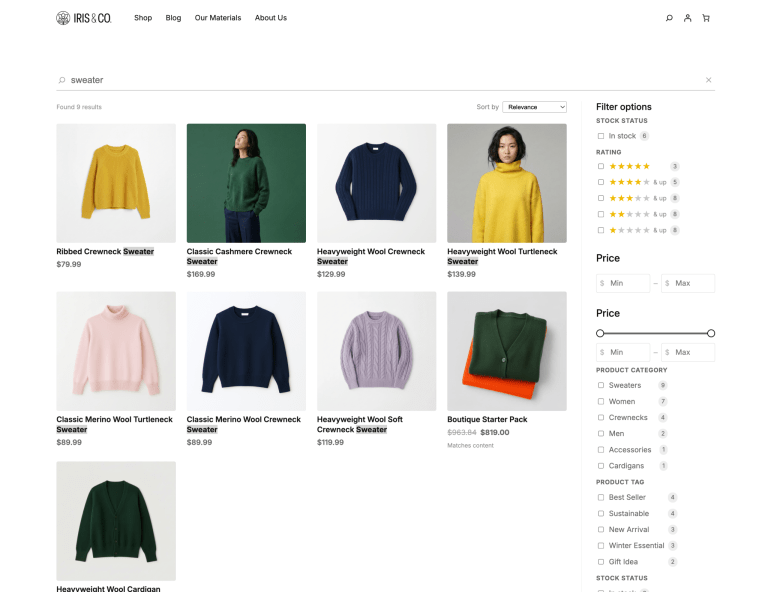Clear the sweater search with the X
Image resolution: width=768 pixels, height=592 pixels.
click(x=708, y=80)
